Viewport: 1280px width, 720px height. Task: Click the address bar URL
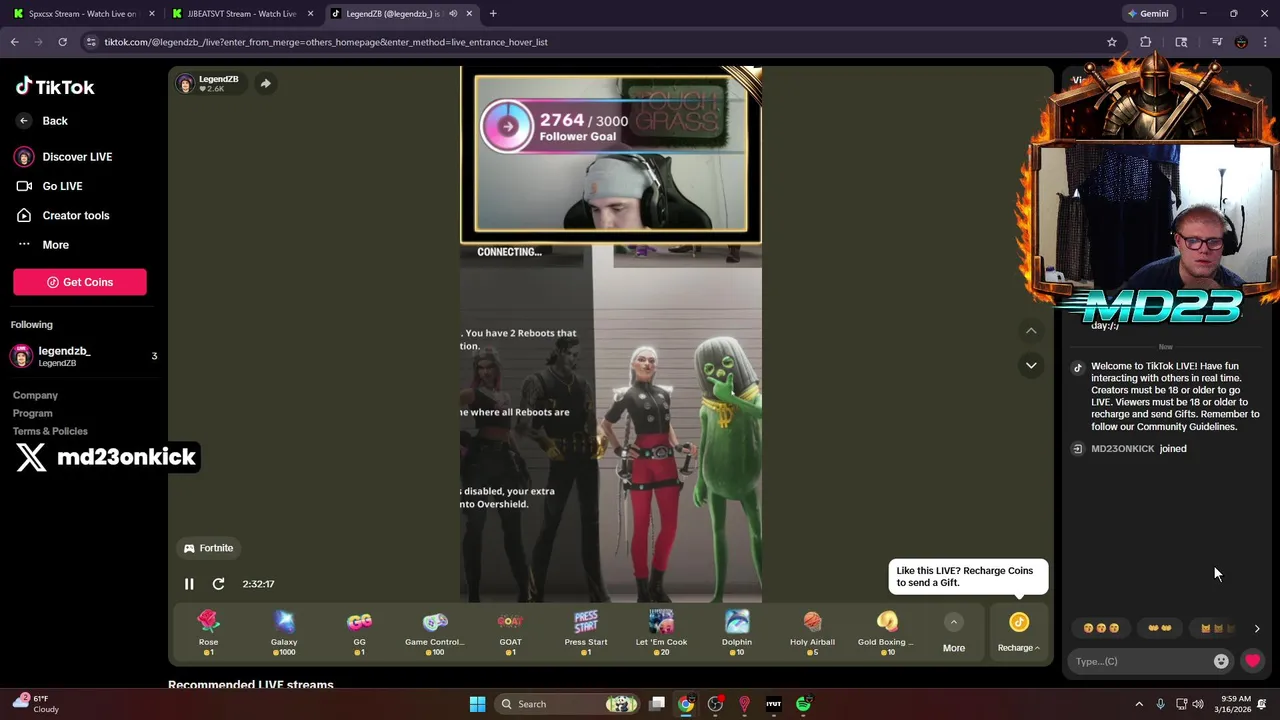pos(326,42)
